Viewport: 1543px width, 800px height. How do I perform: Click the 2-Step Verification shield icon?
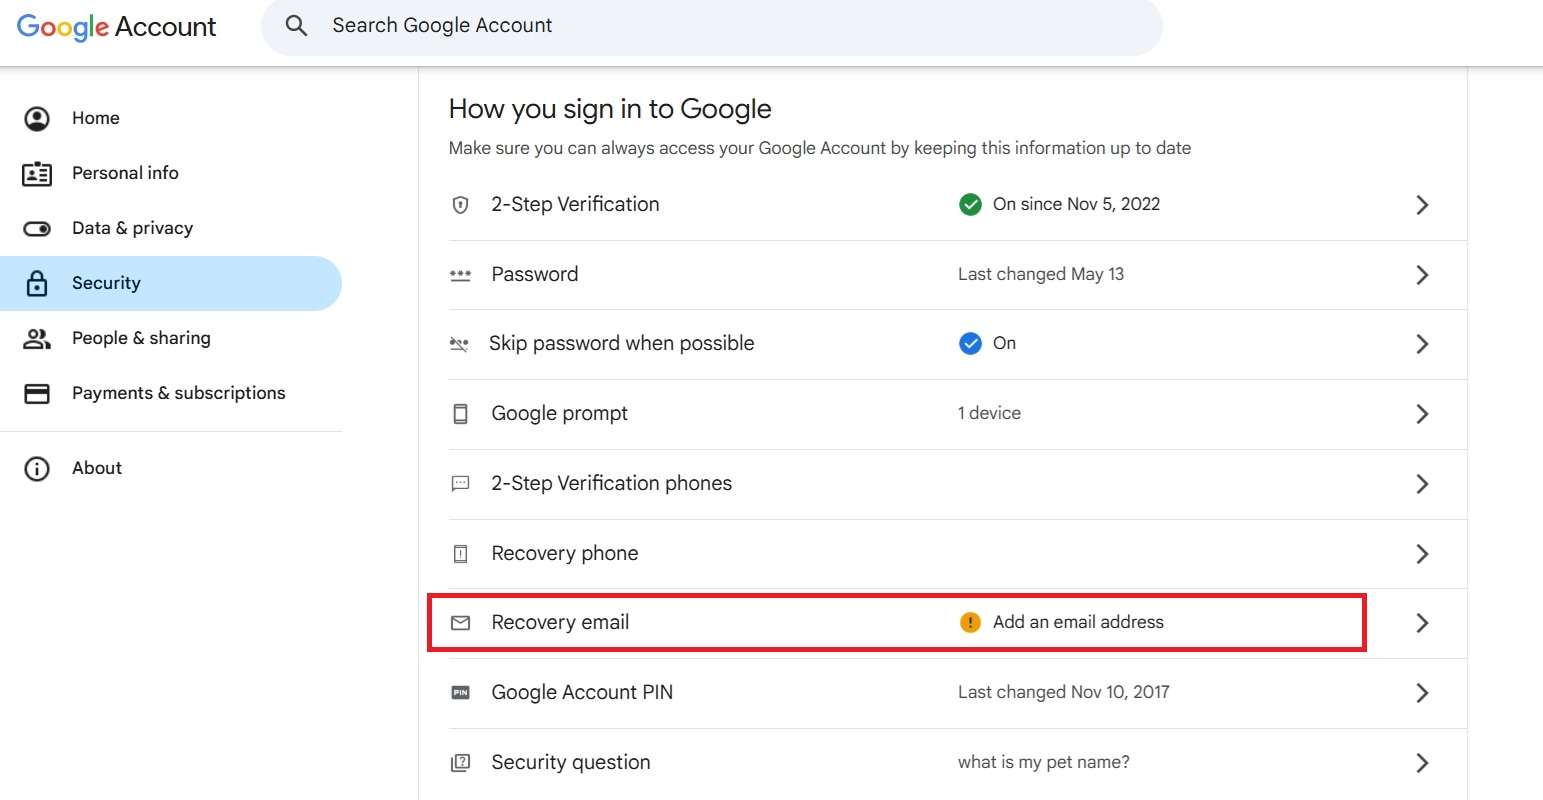(460, 204)
